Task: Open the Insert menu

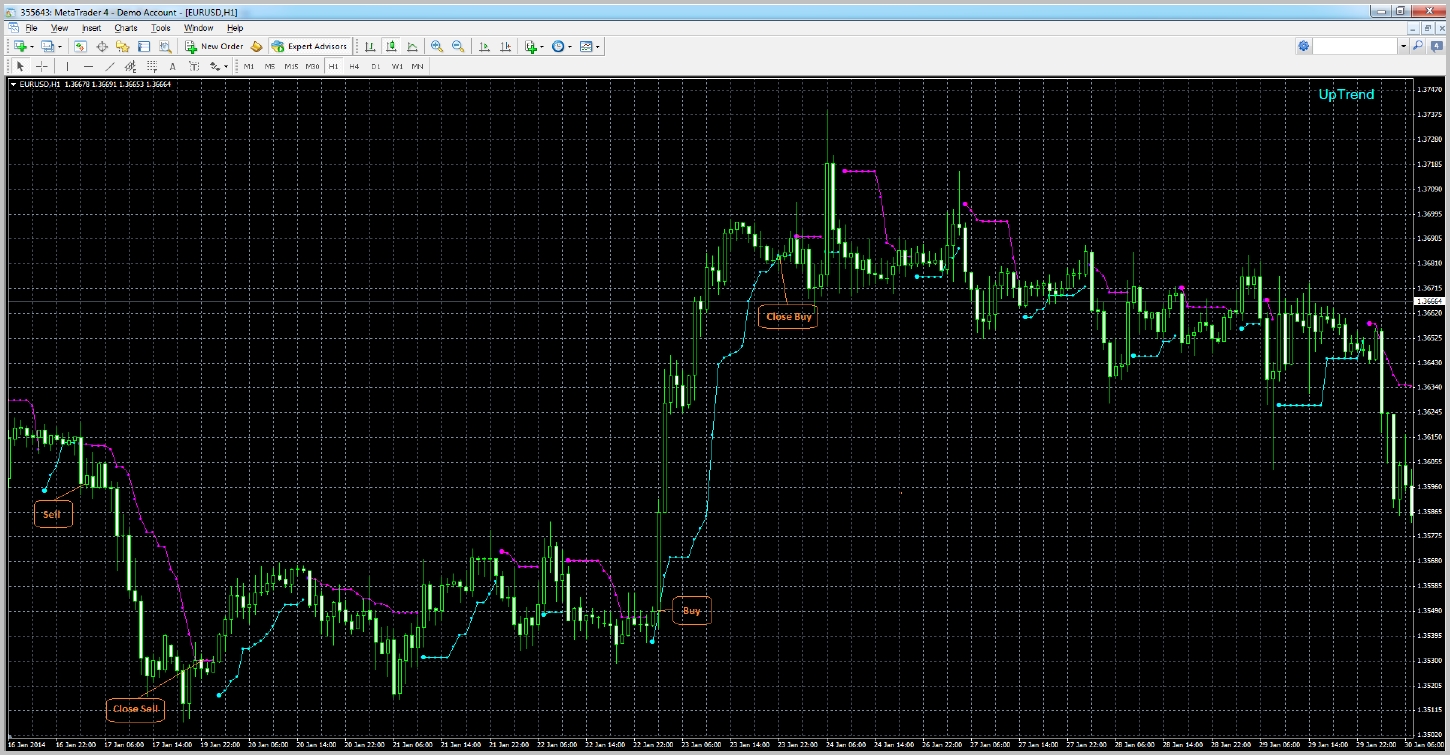Action: pos(91,28)
